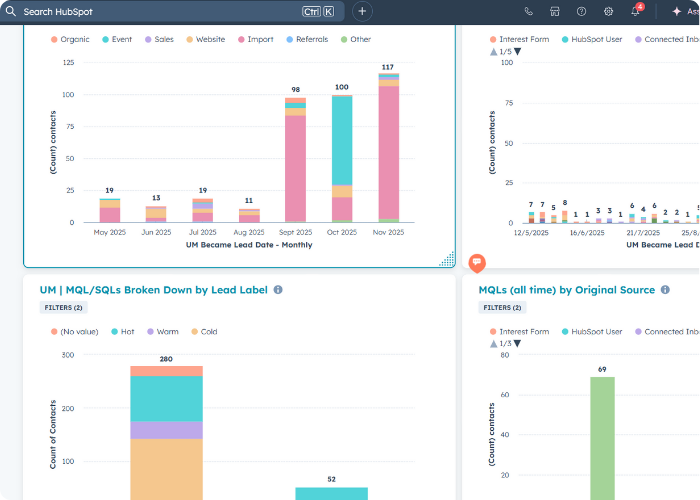This screenshot has width=700, height=500.
Task: Toggle the Organic legend series
Action: [x=70, y=40]
